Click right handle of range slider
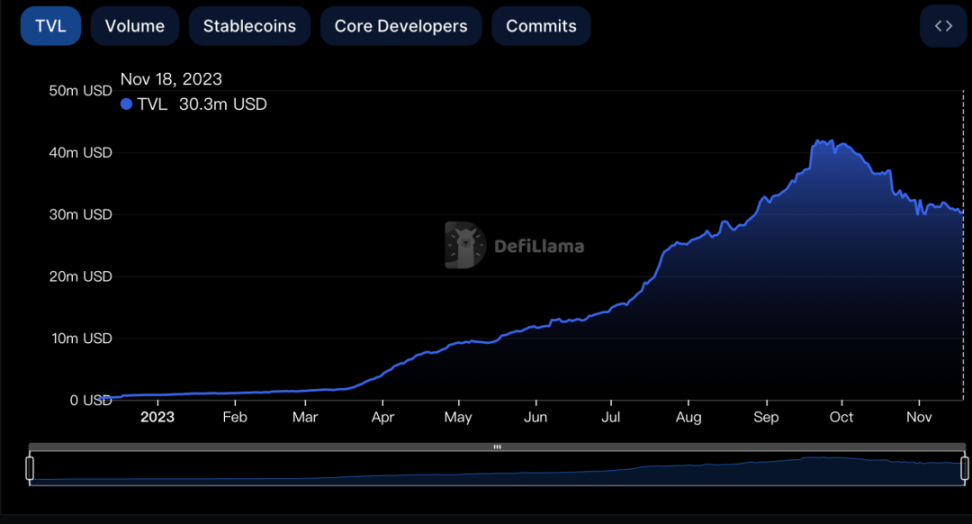The height and width of the screenshot is (524, 972). point(965,468)
